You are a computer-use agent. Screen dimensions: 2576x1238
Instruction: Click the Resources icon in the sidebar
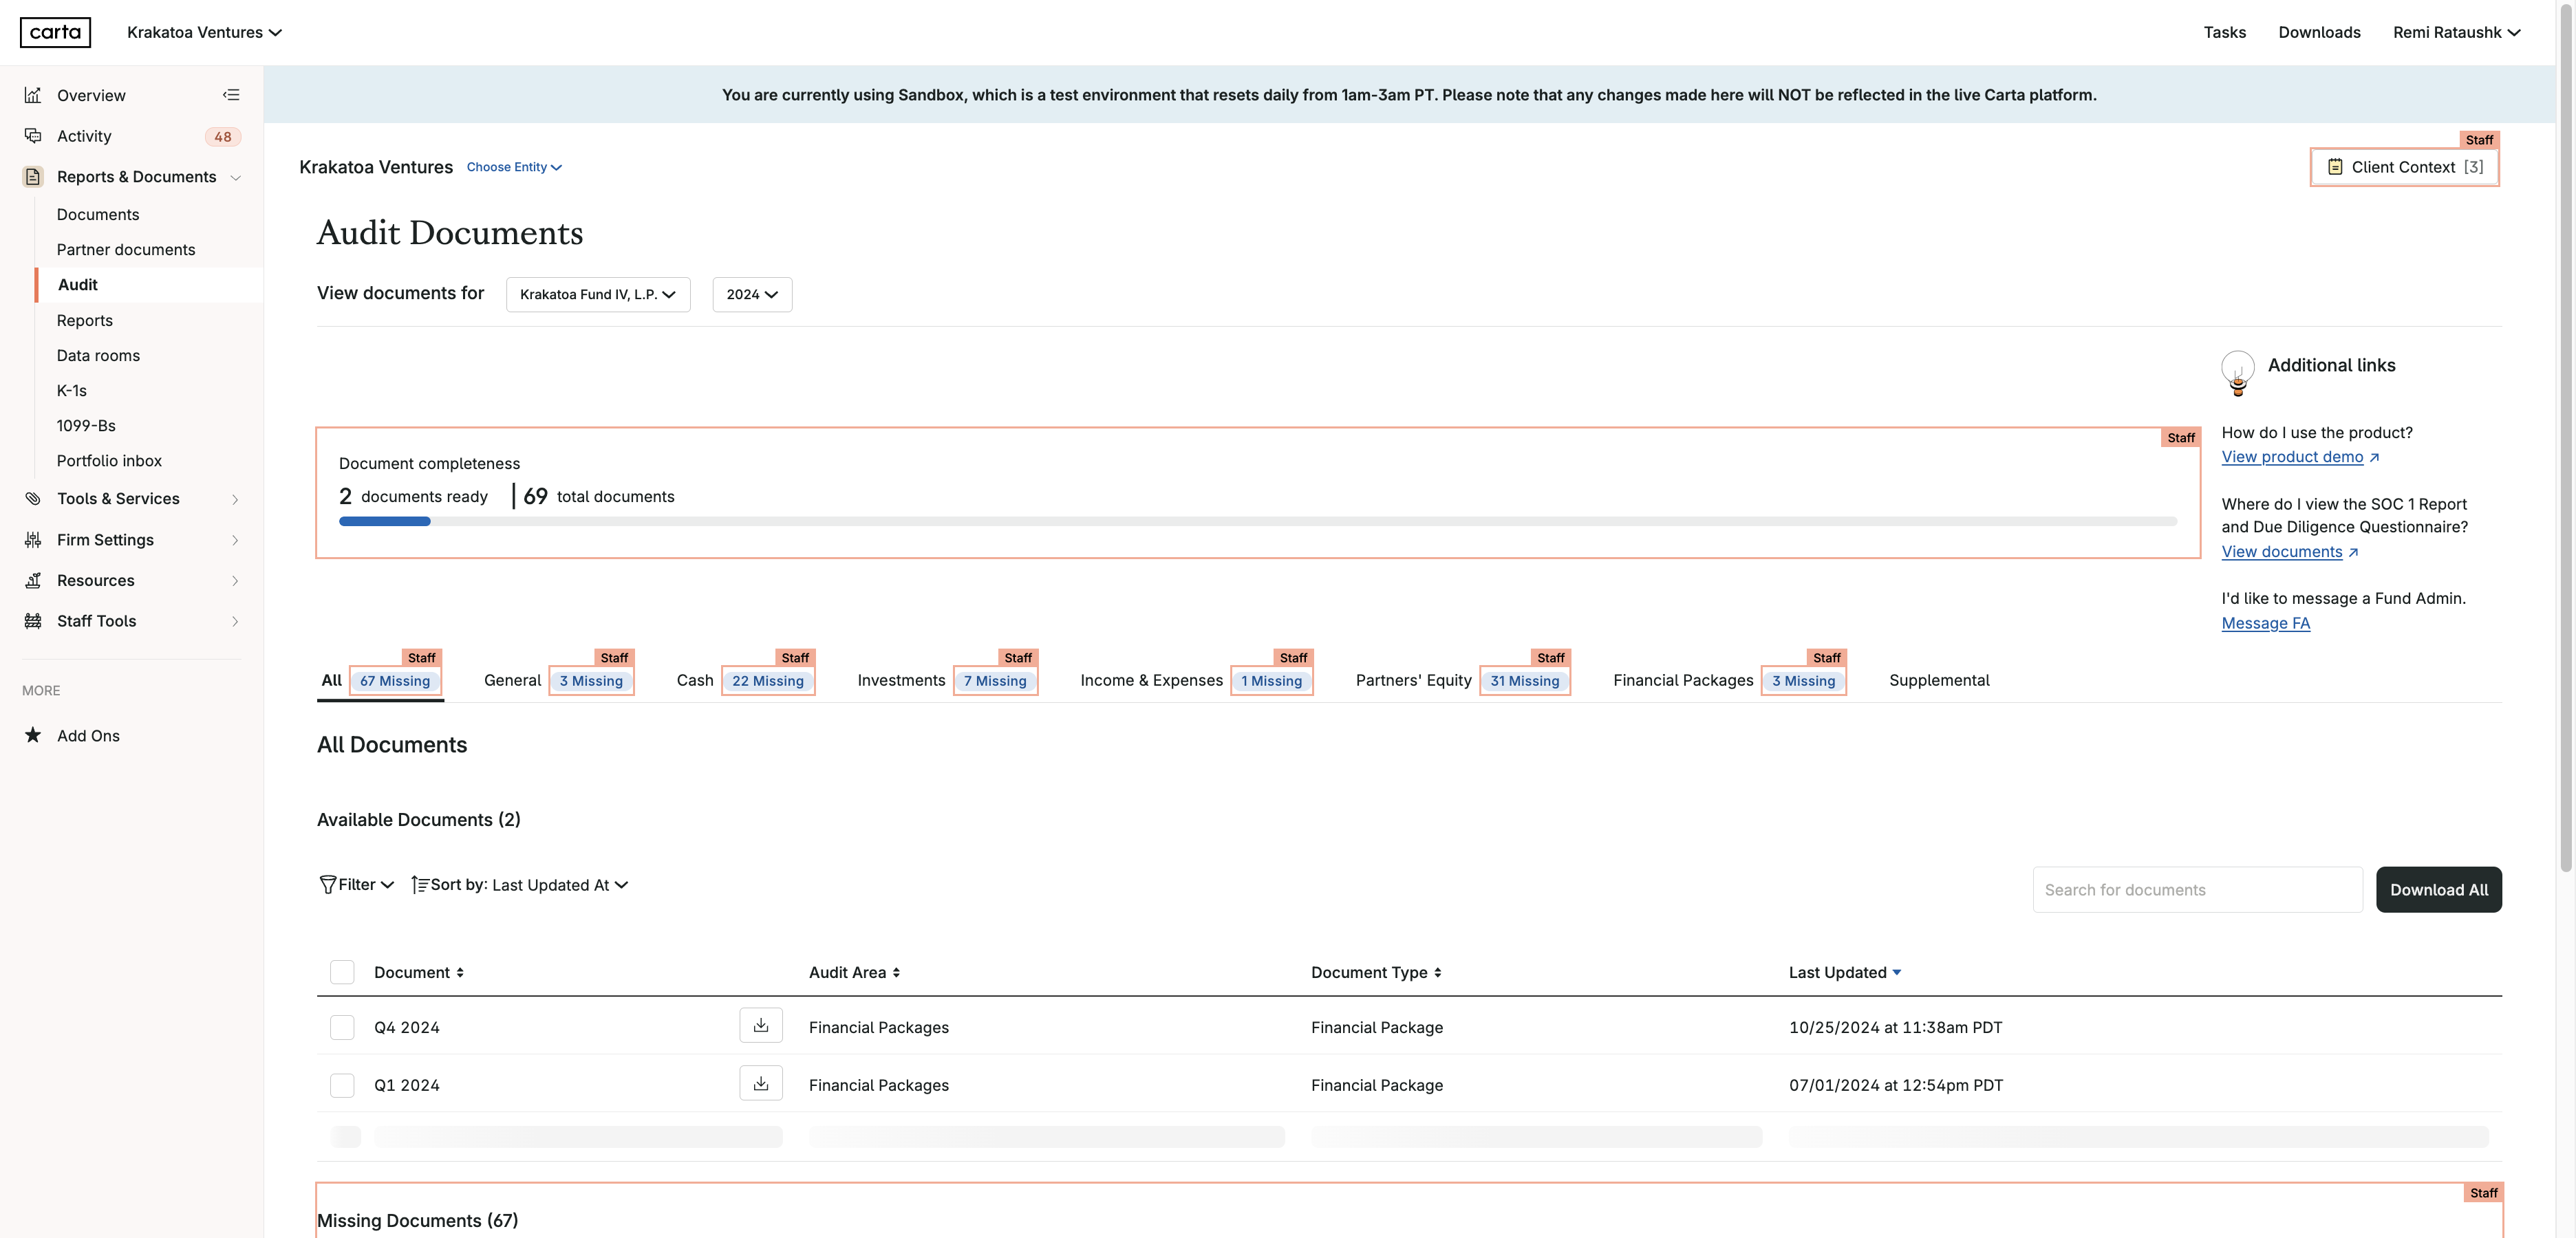point(33,580)
